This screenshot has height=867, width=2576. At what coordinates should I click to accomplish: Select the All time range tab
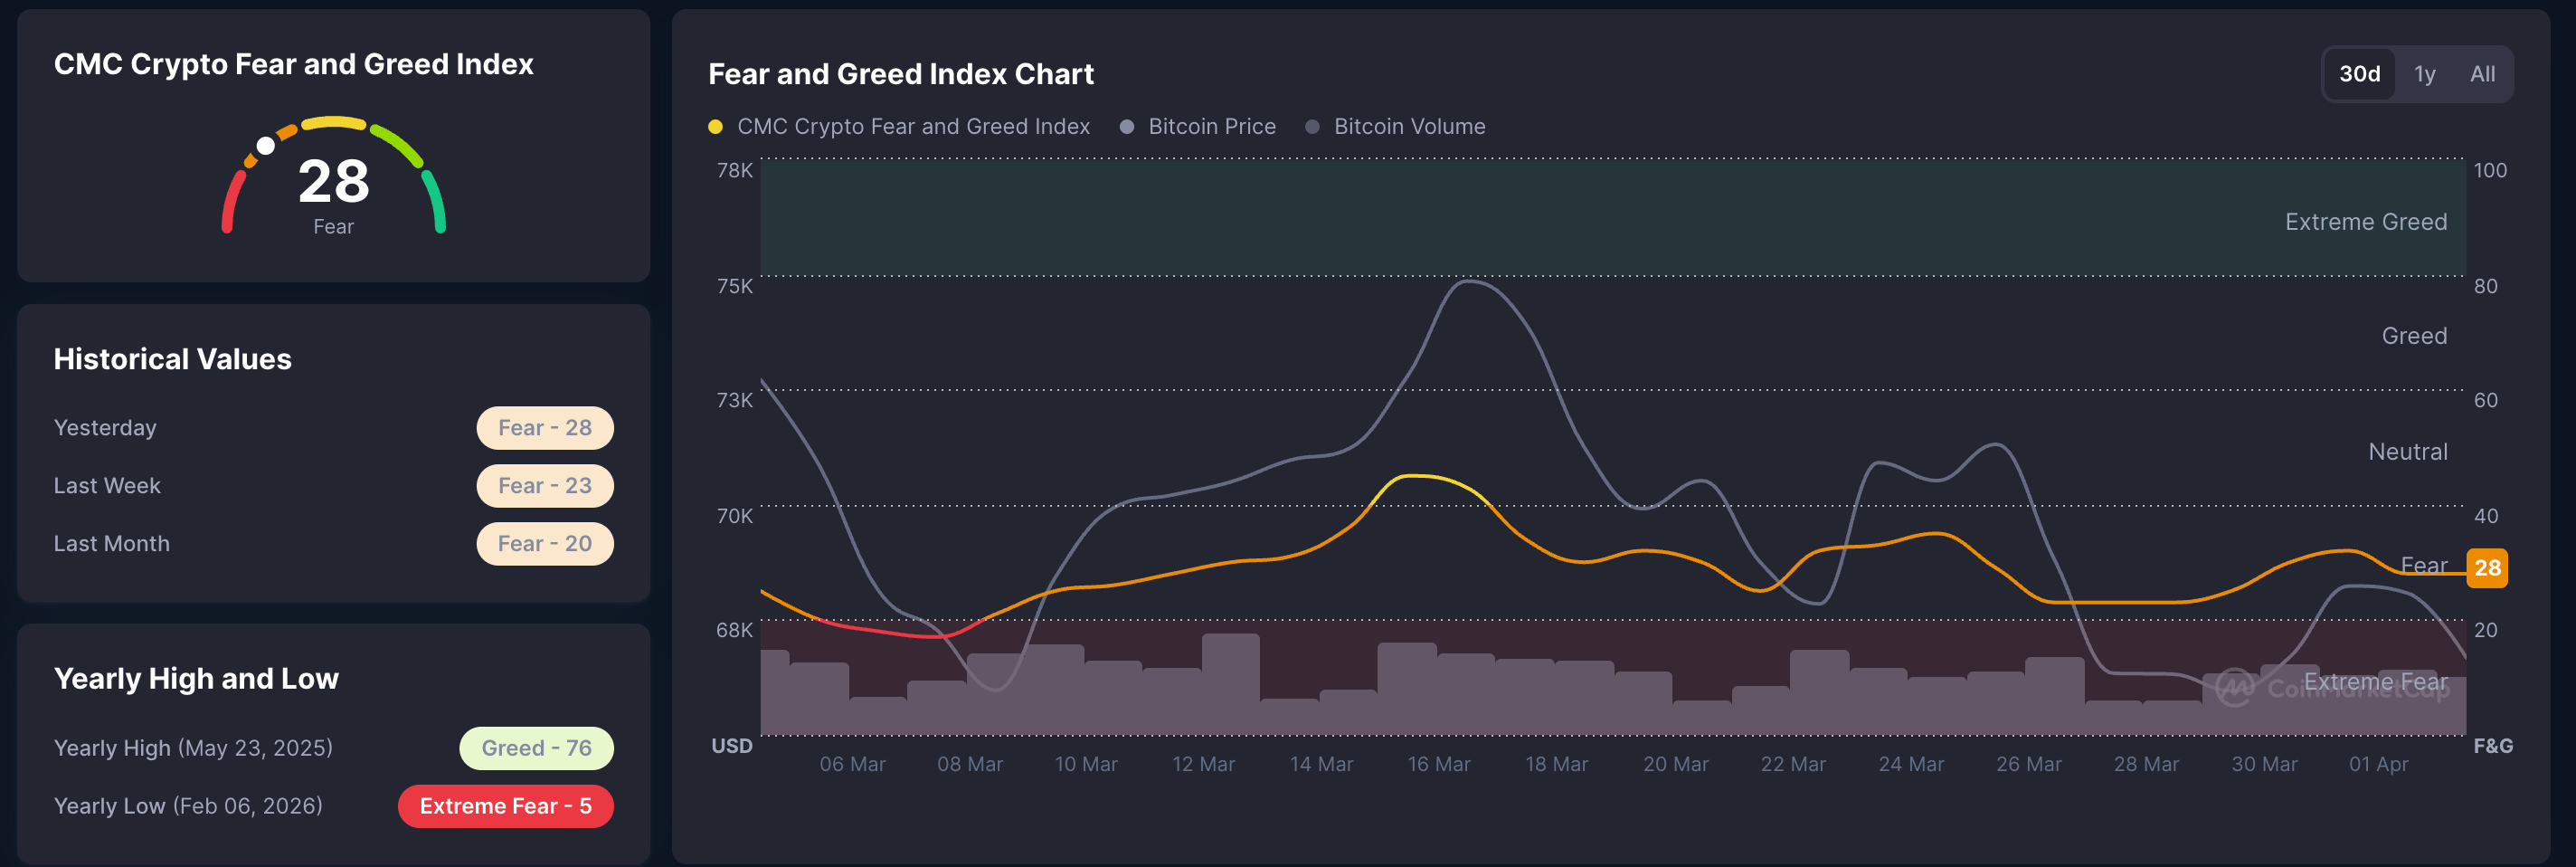tap(2481, 74)
